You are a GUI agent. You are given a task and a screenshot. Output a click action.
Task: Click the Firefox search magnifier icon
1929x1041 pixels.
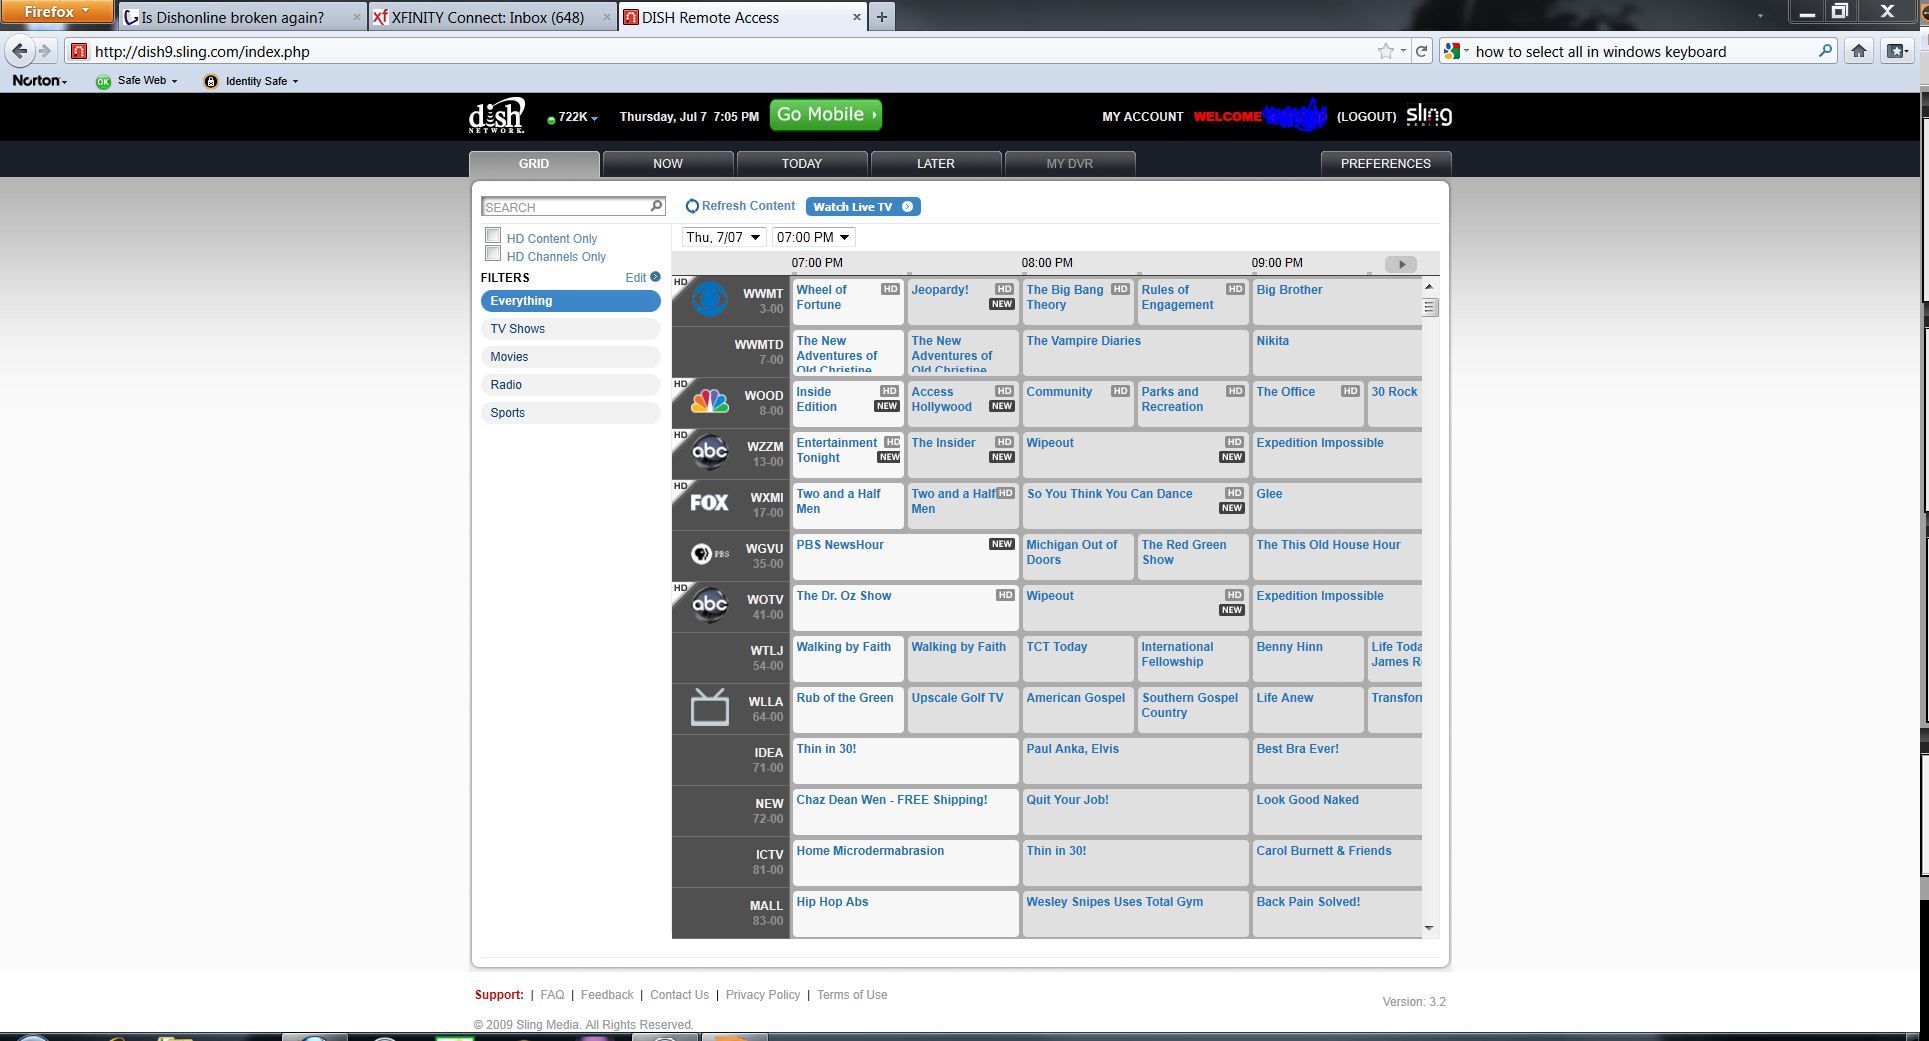click(x=1825, y=51)
